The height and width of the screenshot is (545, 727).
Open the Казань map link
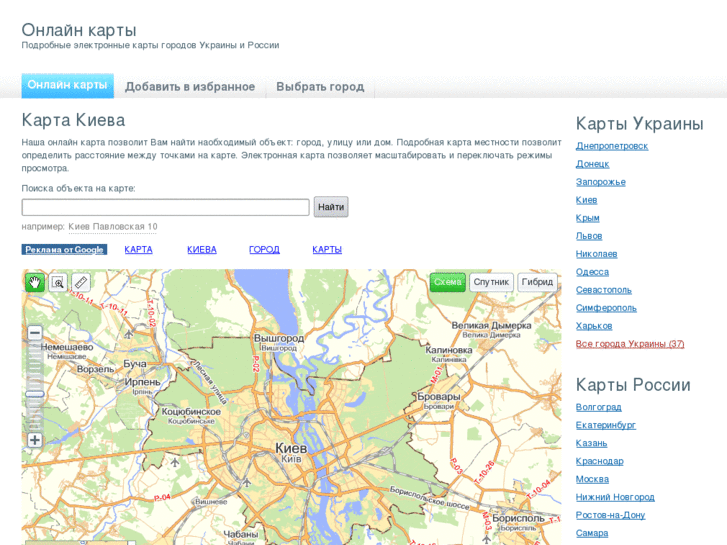[591, 443]
